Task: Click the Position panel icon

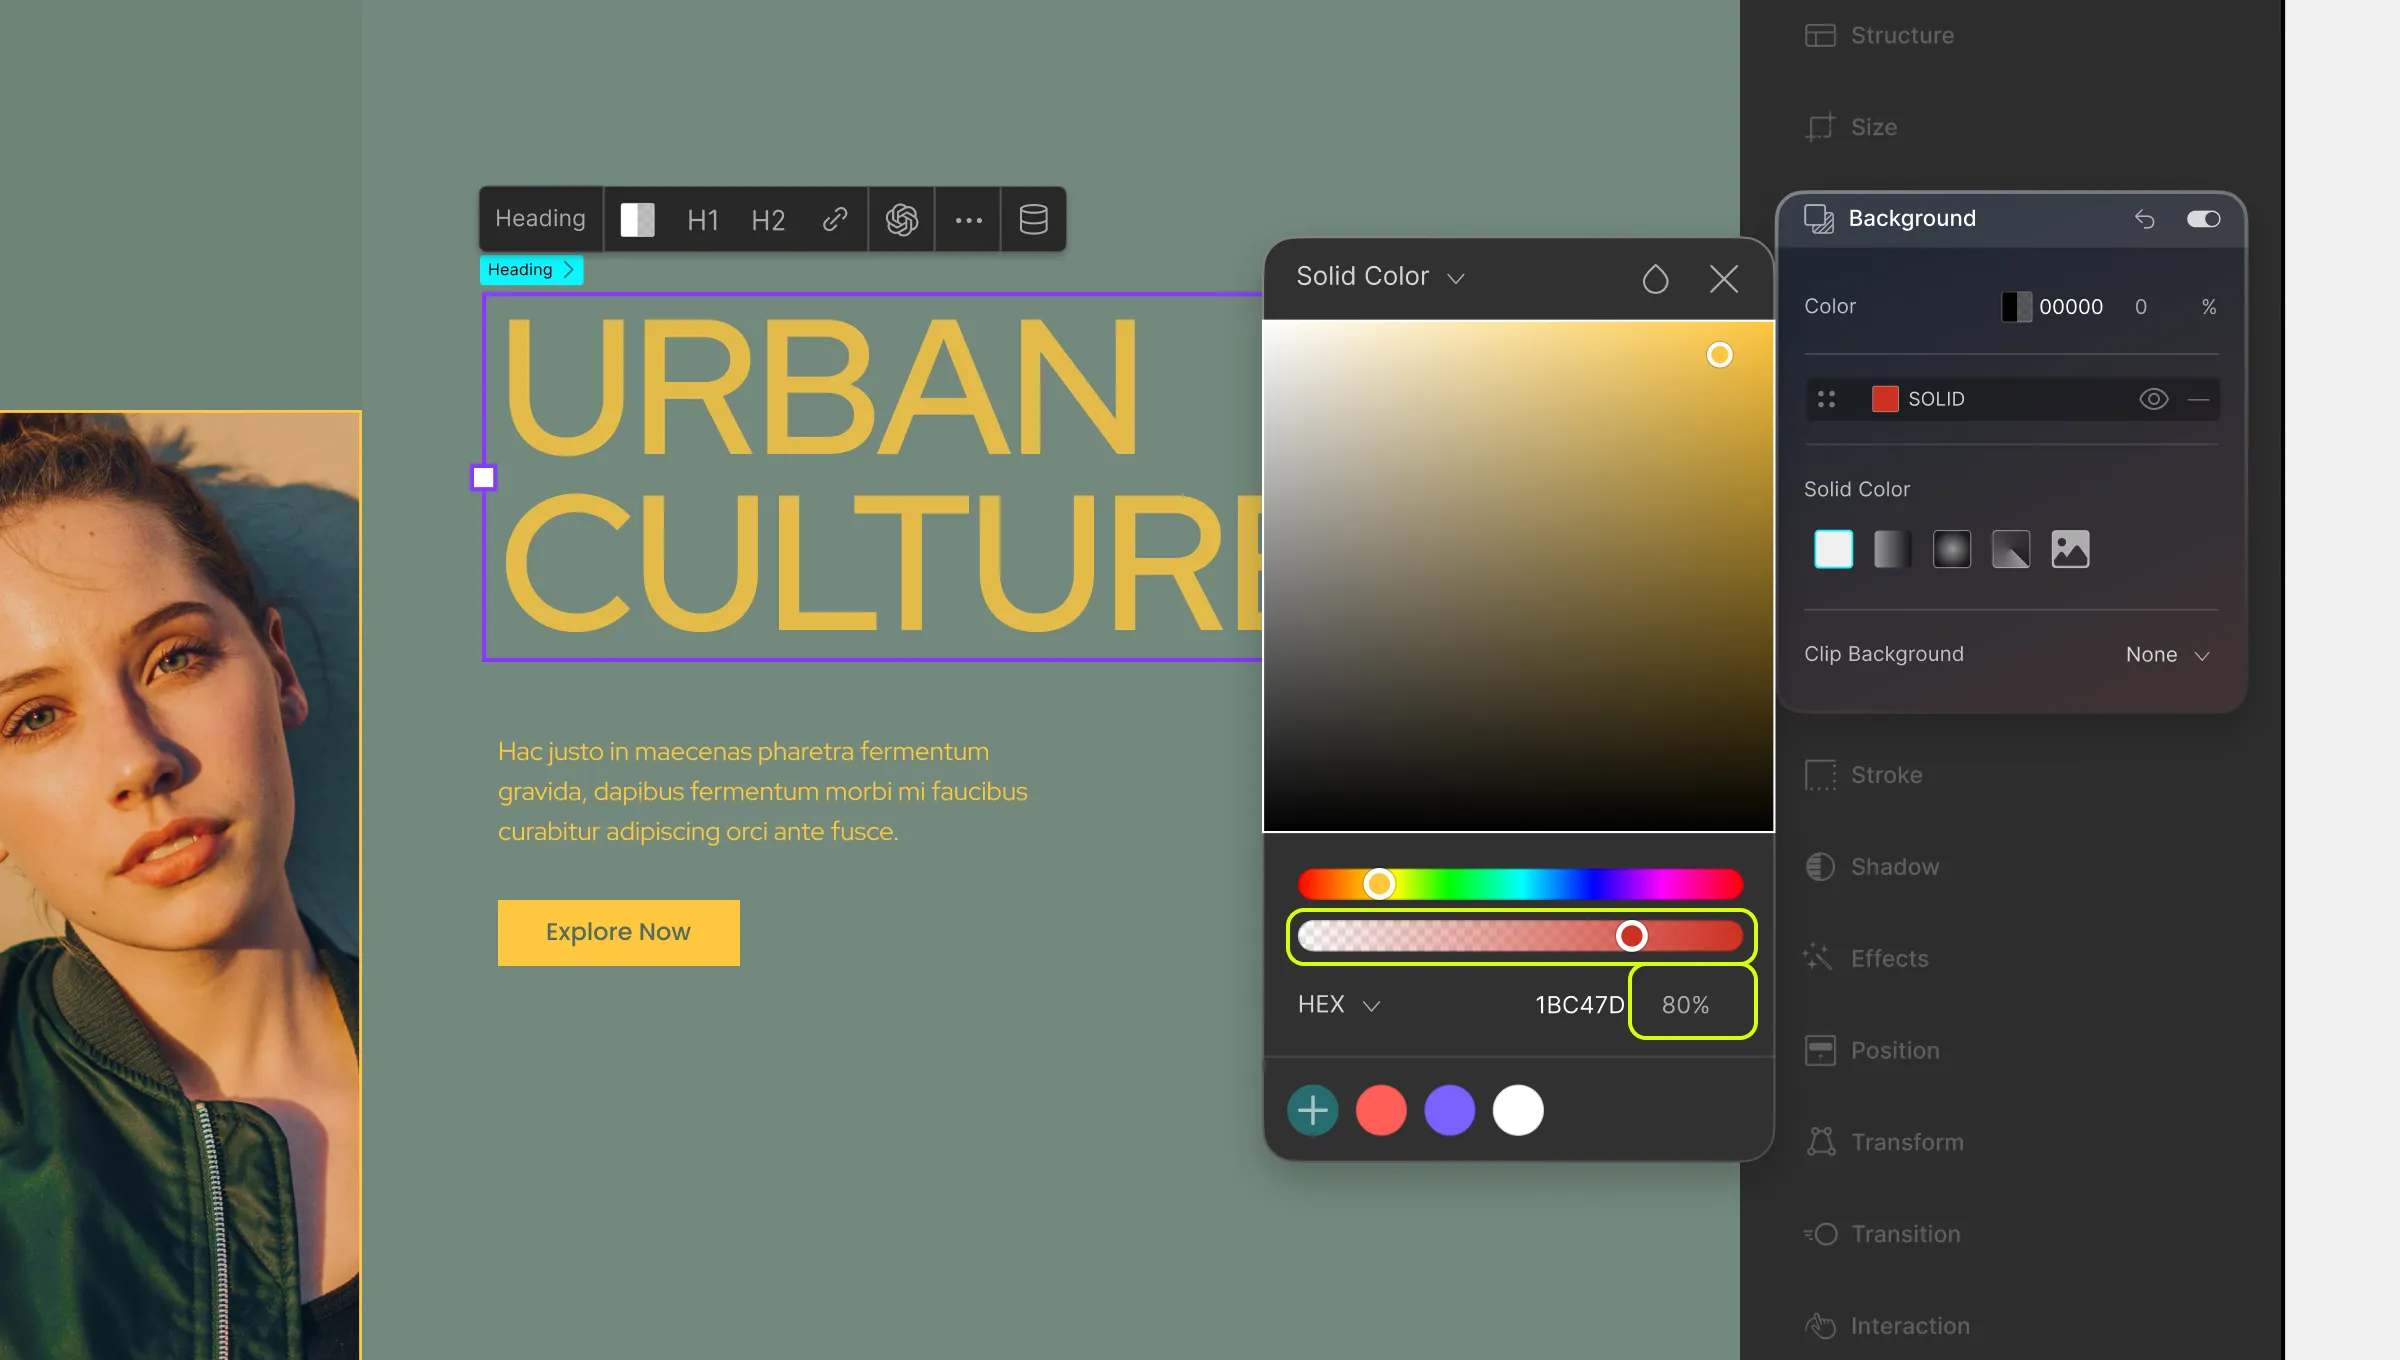Action: [1818, 1048]
